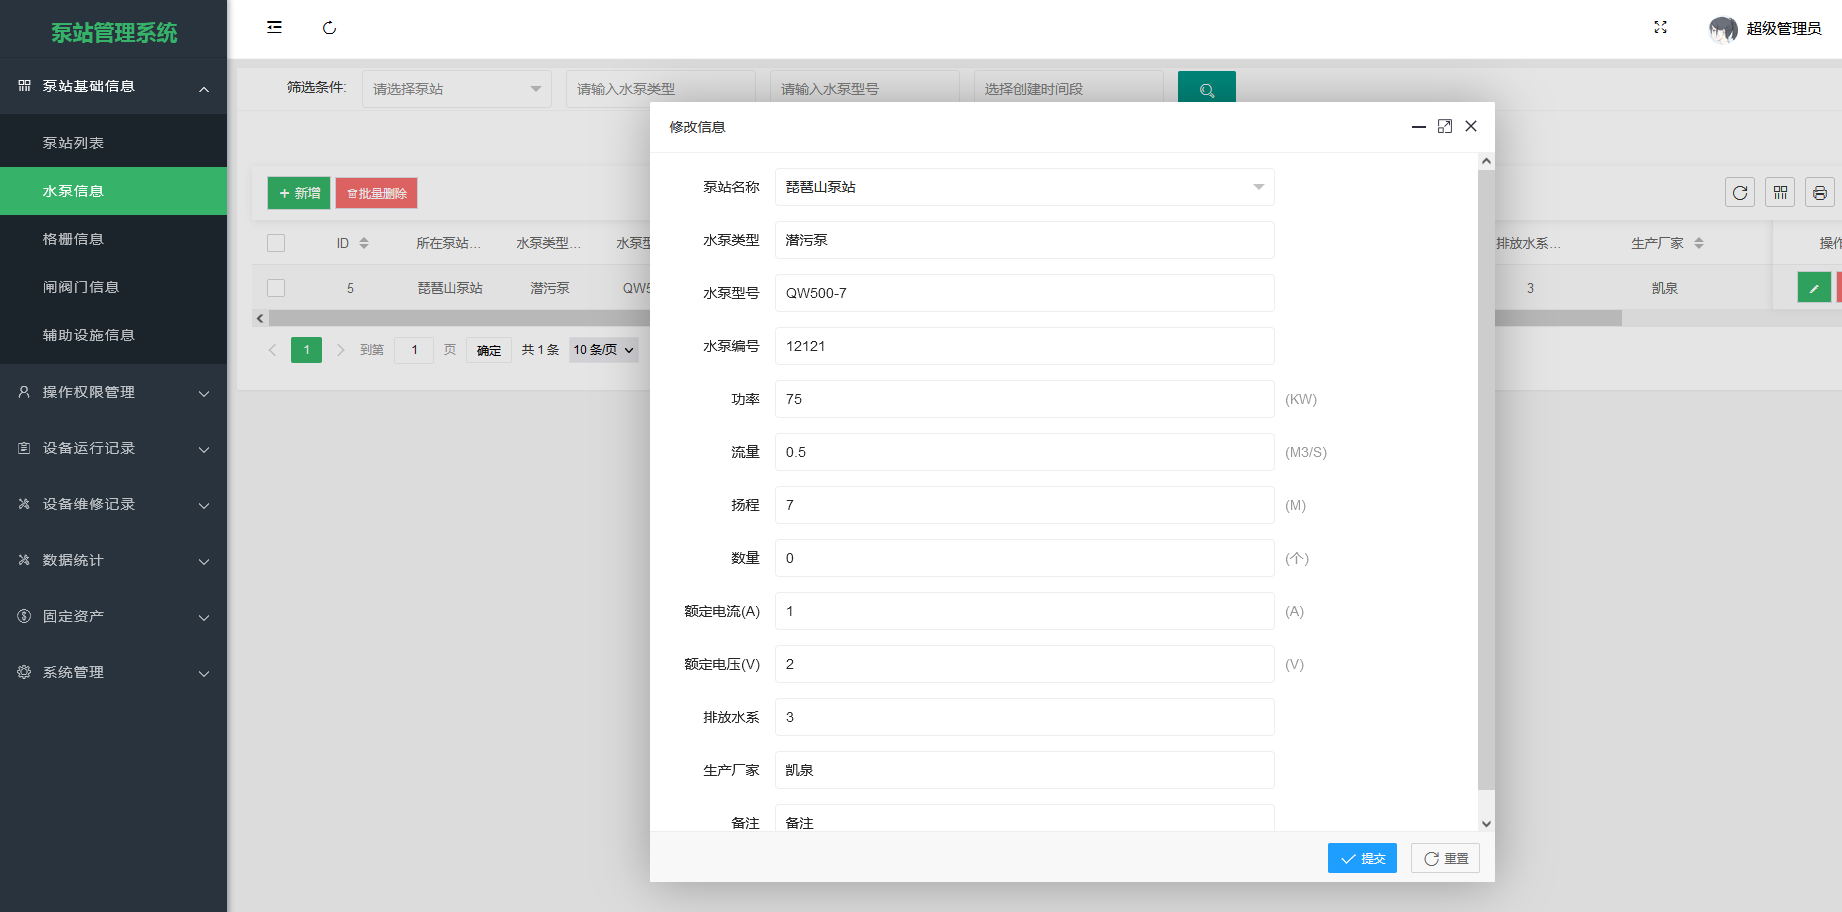Click the 功率 input field

[1025, 399]
